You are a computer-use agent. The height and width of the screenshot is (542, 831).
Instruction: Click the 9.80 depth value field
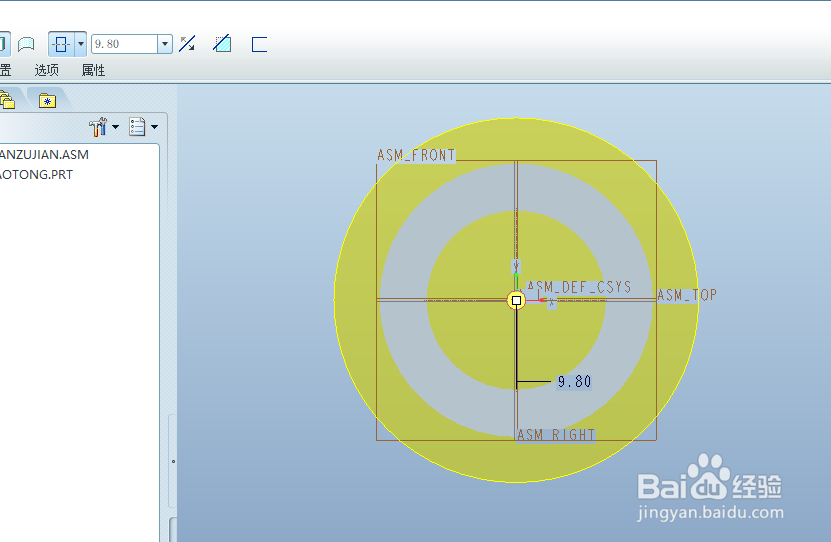125,44
